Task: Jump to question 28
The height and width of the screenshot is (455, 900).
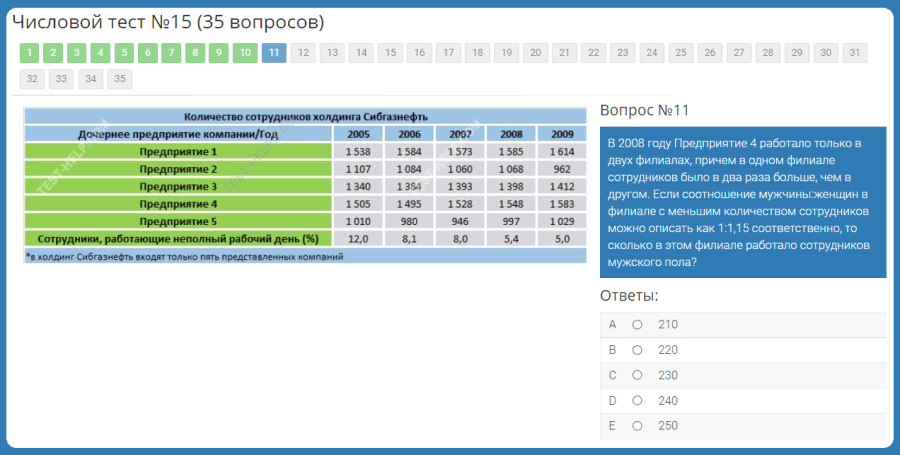Action: coord(768,53)
